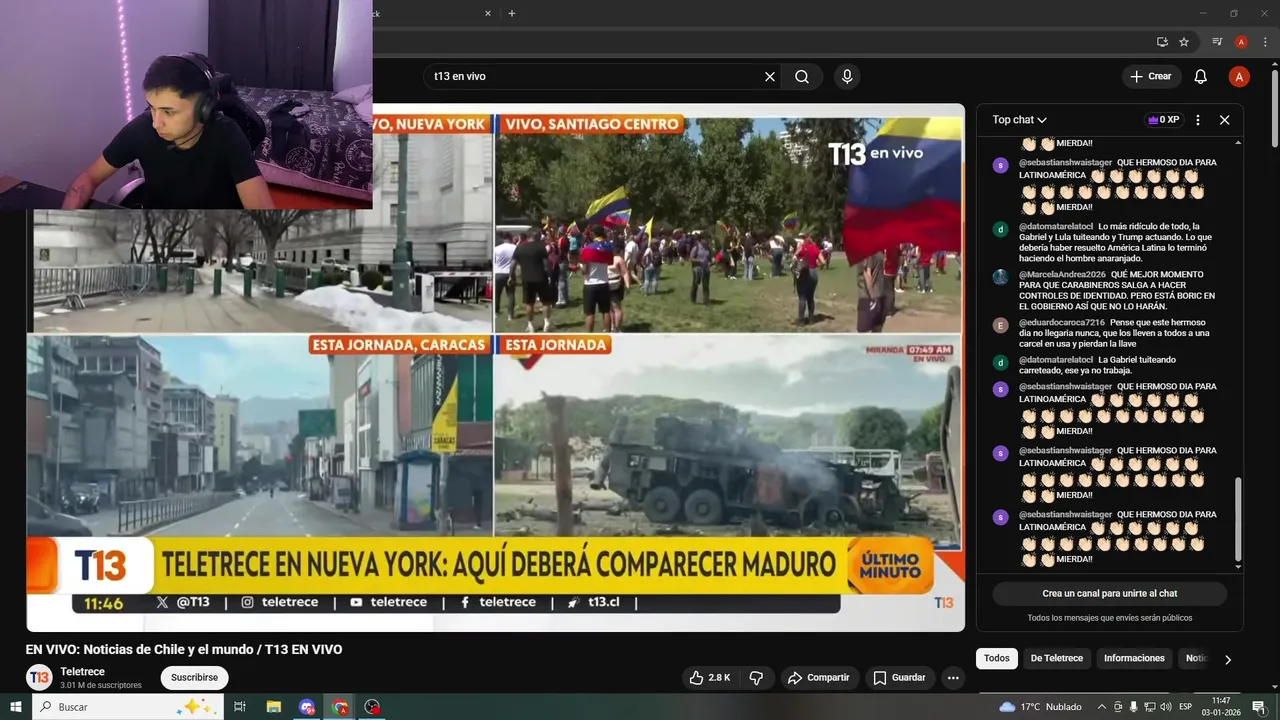Screen dimensions: 1280x720
Task: Open more actions menu below video
Action: click(954, 678)
